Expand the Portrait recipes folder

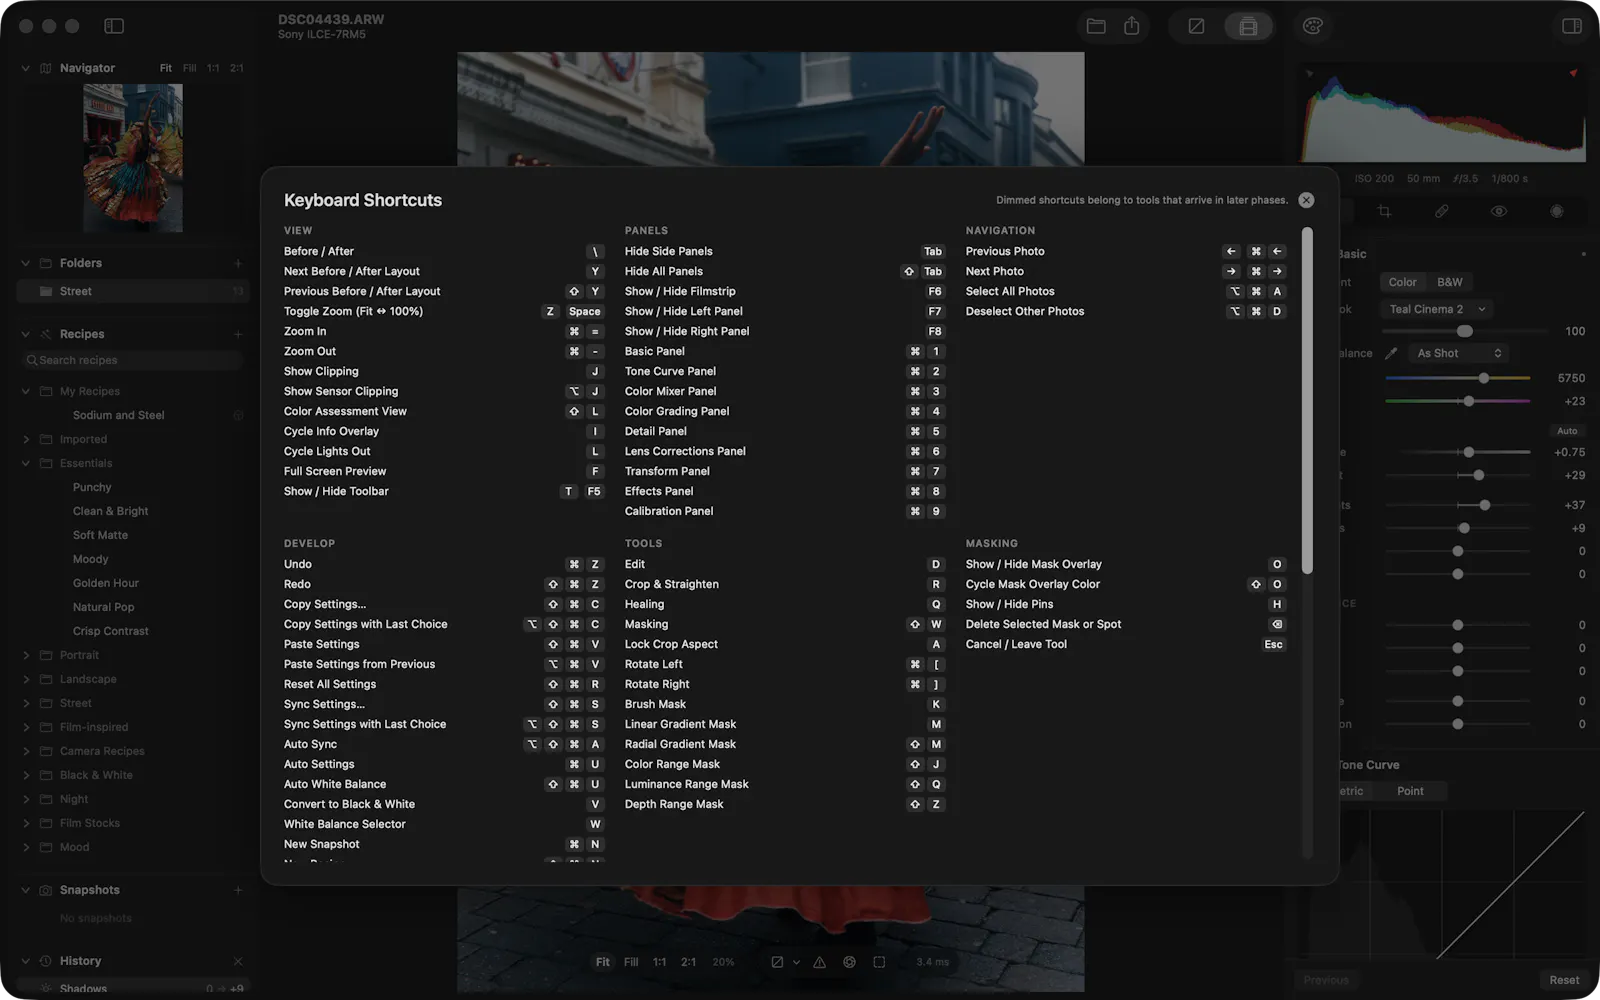pyautogui.click(x=26, y=655)
